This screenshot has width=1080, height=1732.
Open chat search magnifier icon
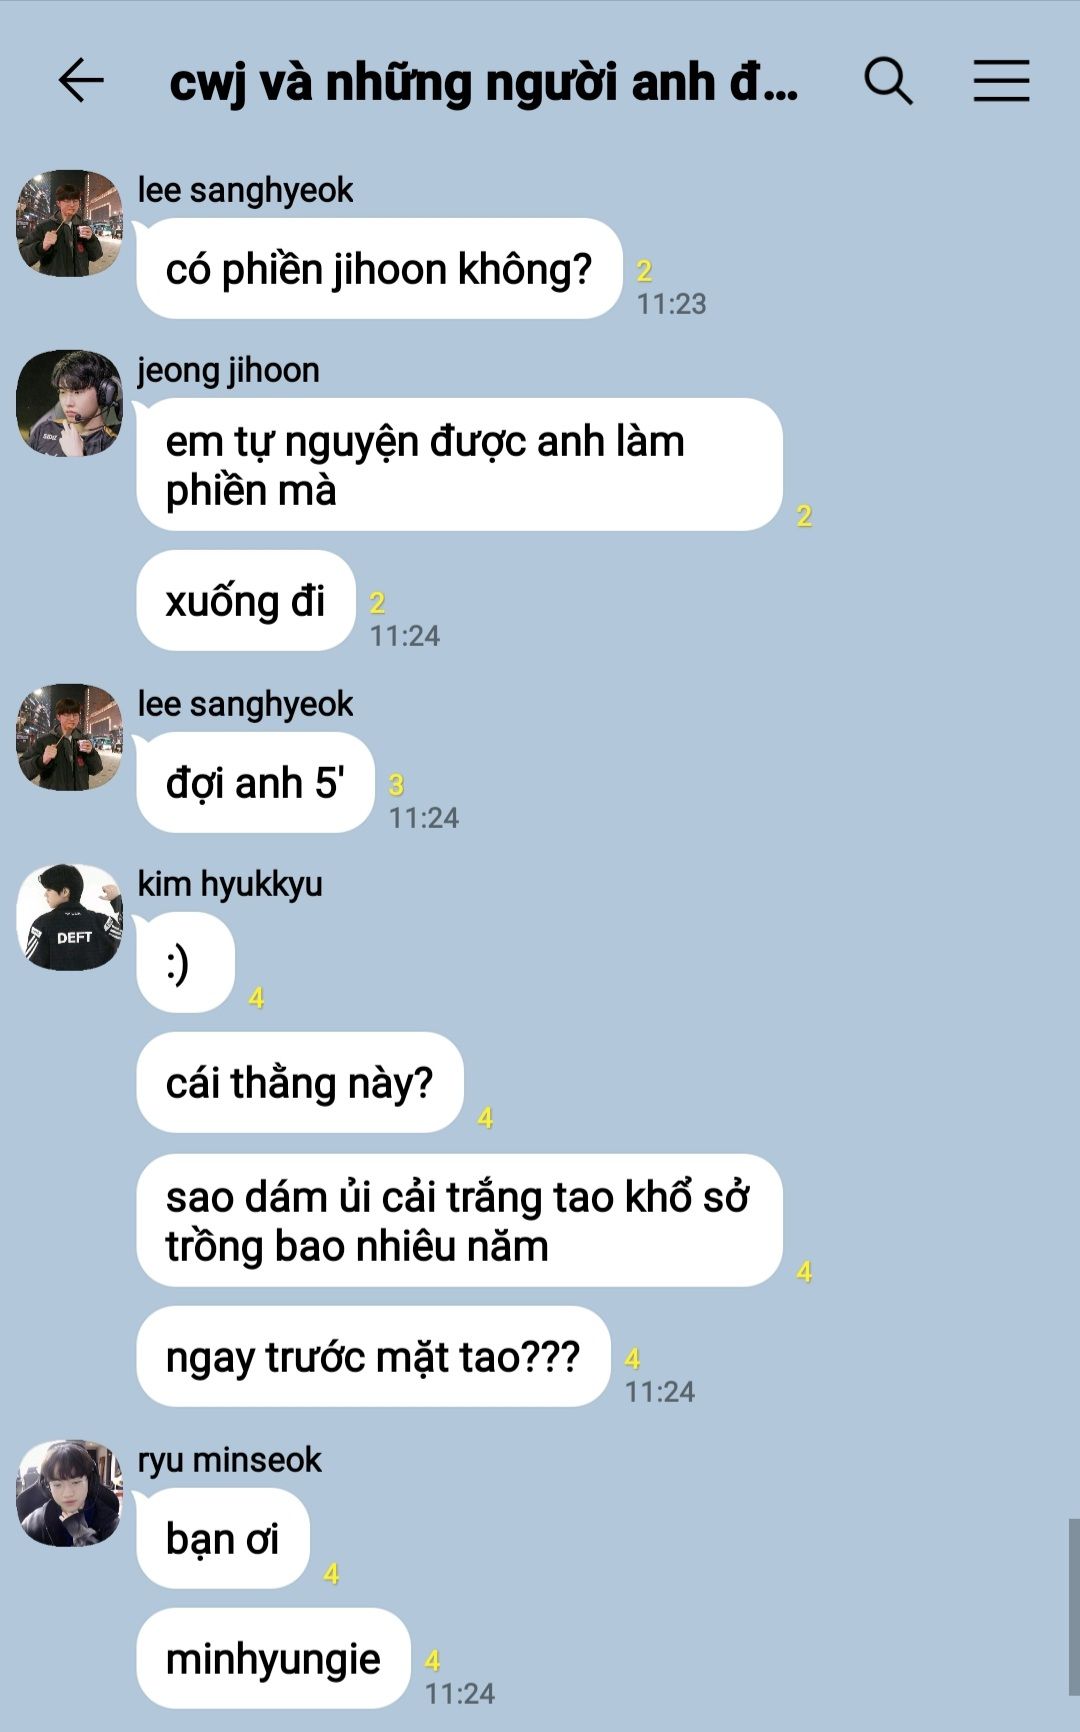coord(888,81)
